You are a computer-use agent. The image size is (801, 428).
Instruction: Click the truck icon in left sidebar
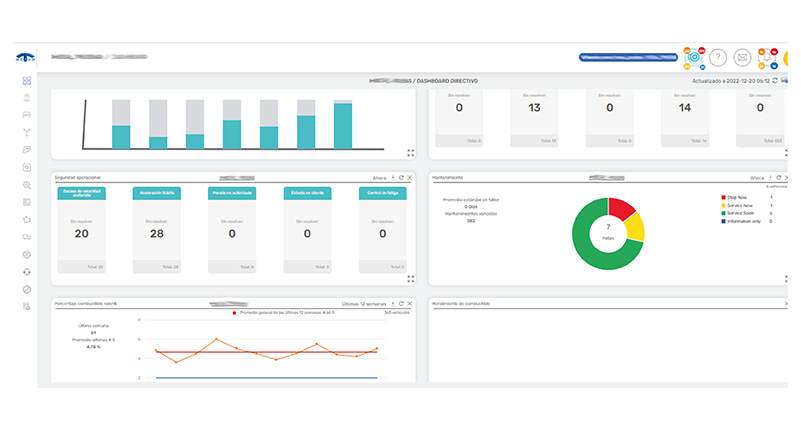27,237
